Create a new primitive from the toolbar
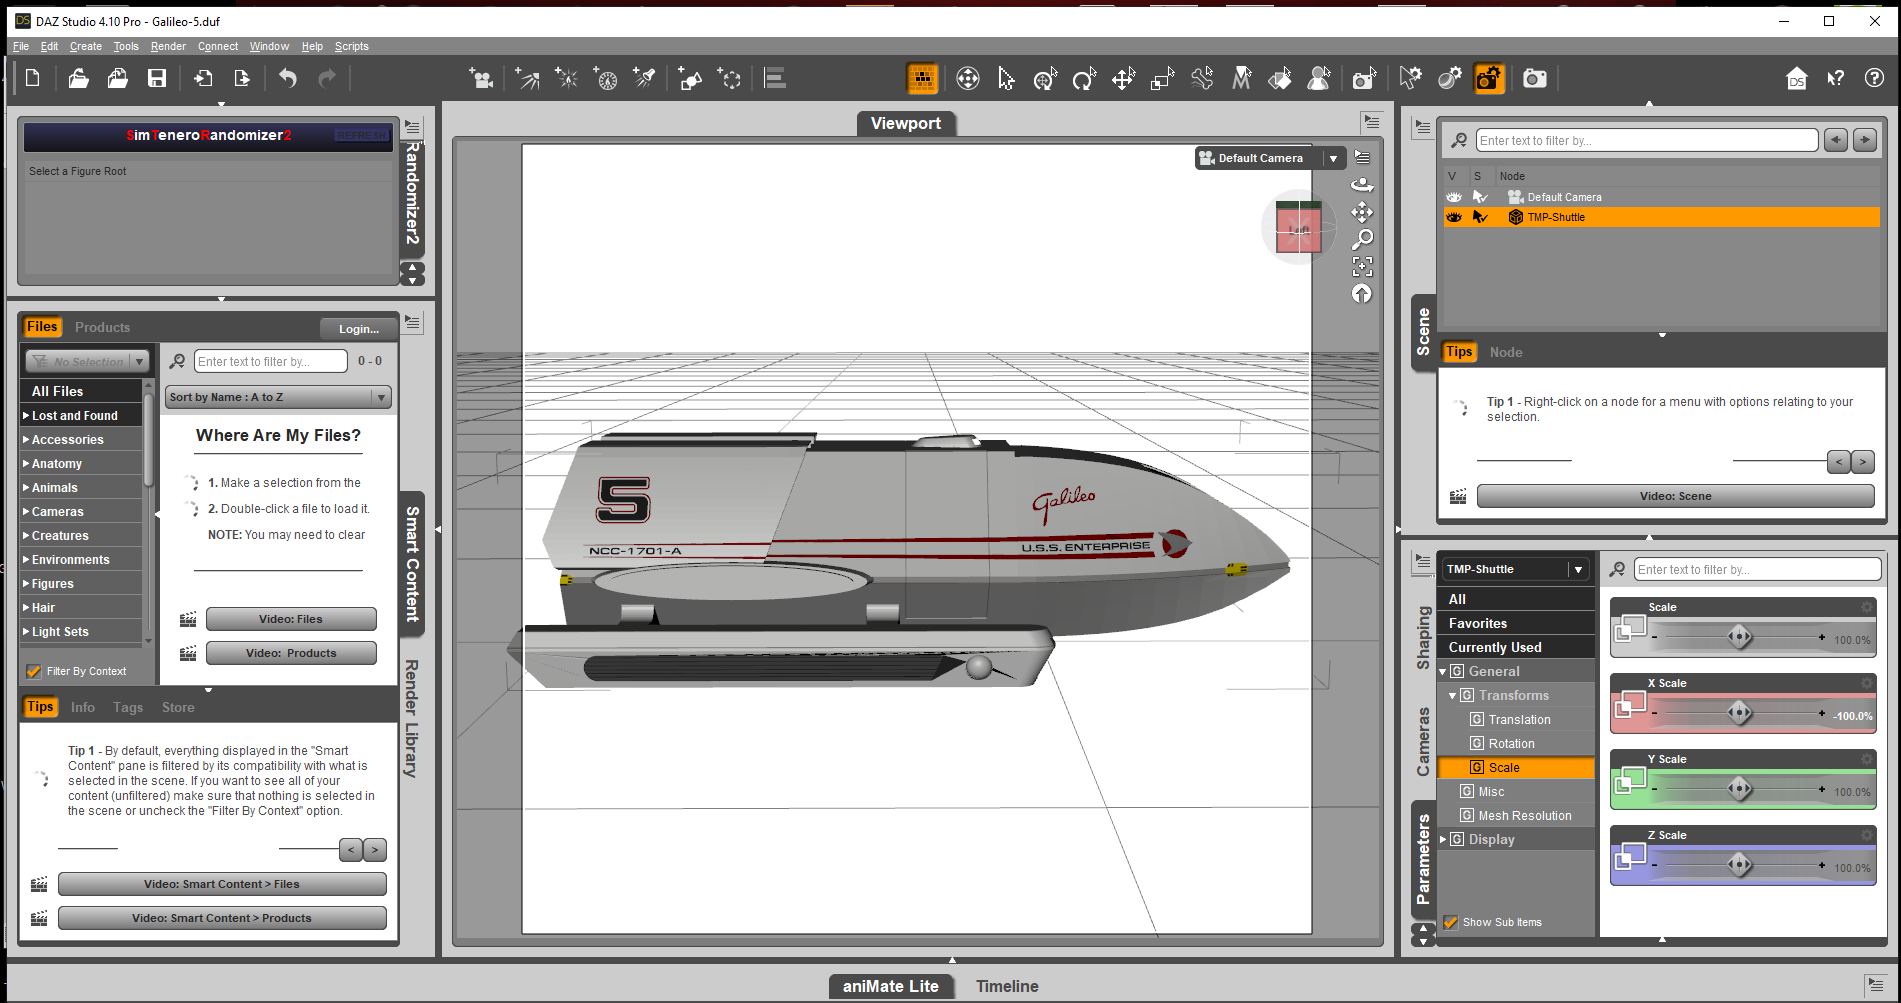 click(690, 78)
